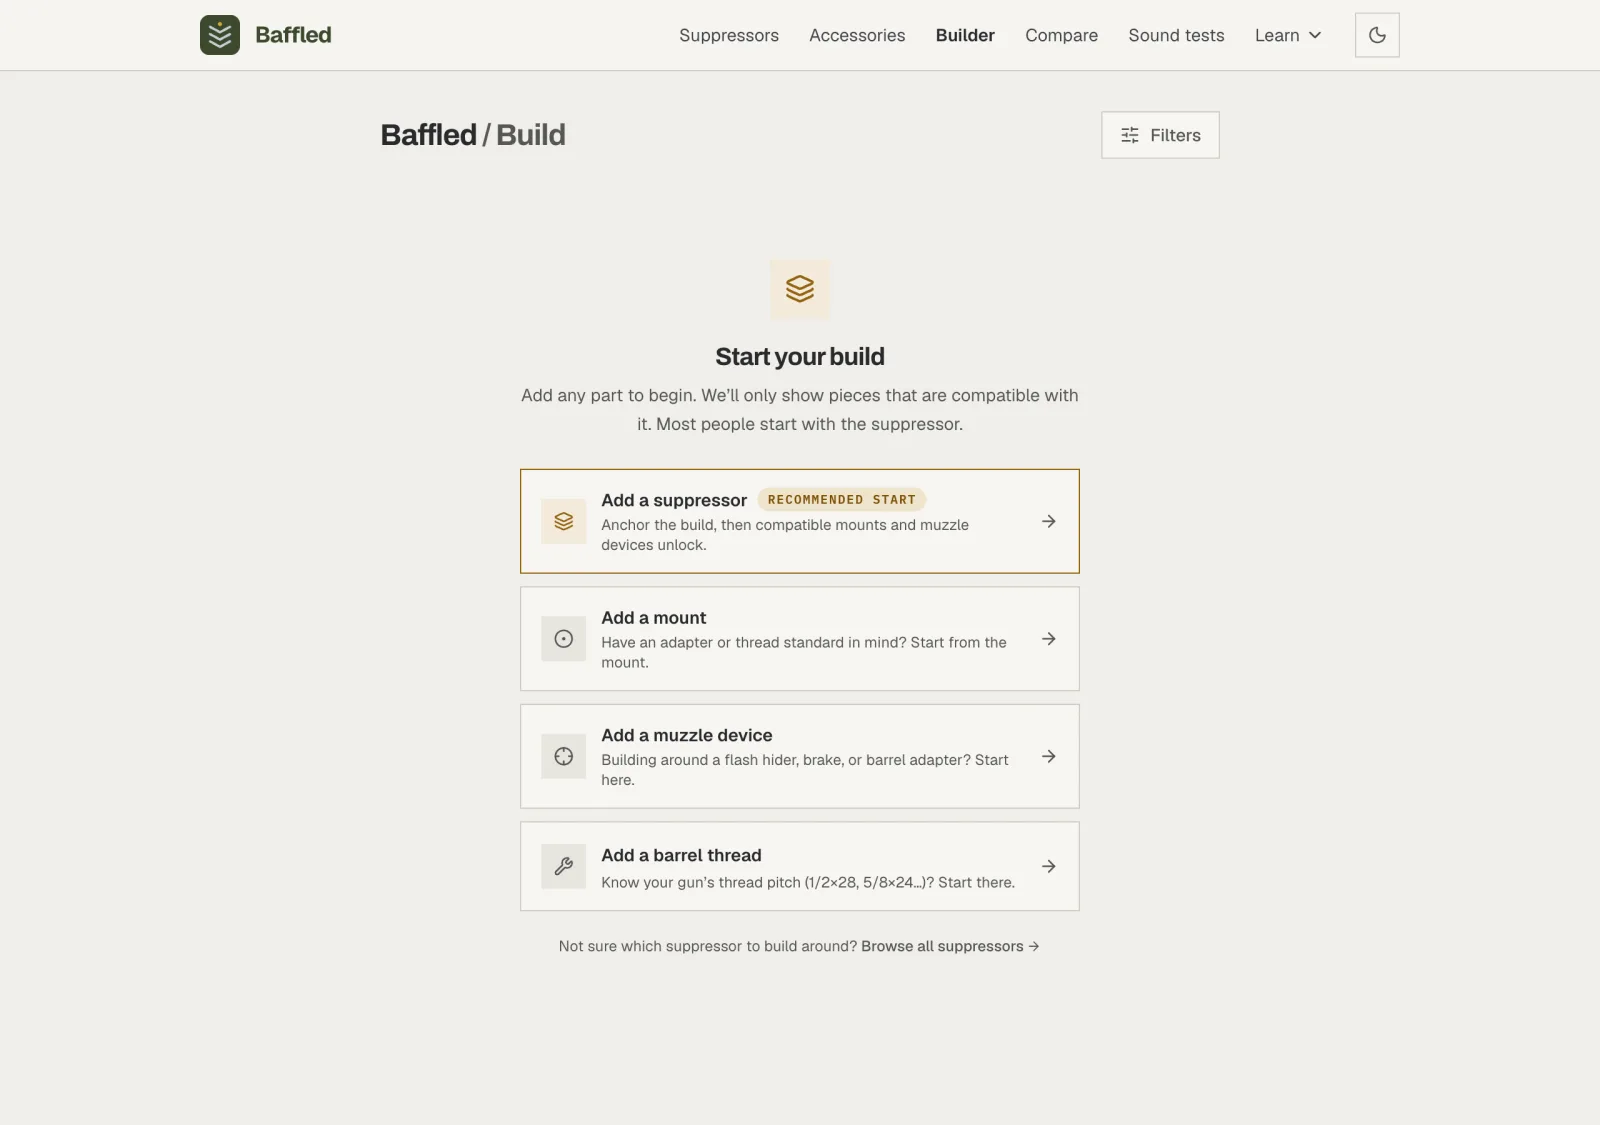Screen dimensions: 1600x1125
Task: Click the stacked layers icon above heading
Action: point(800,289)
